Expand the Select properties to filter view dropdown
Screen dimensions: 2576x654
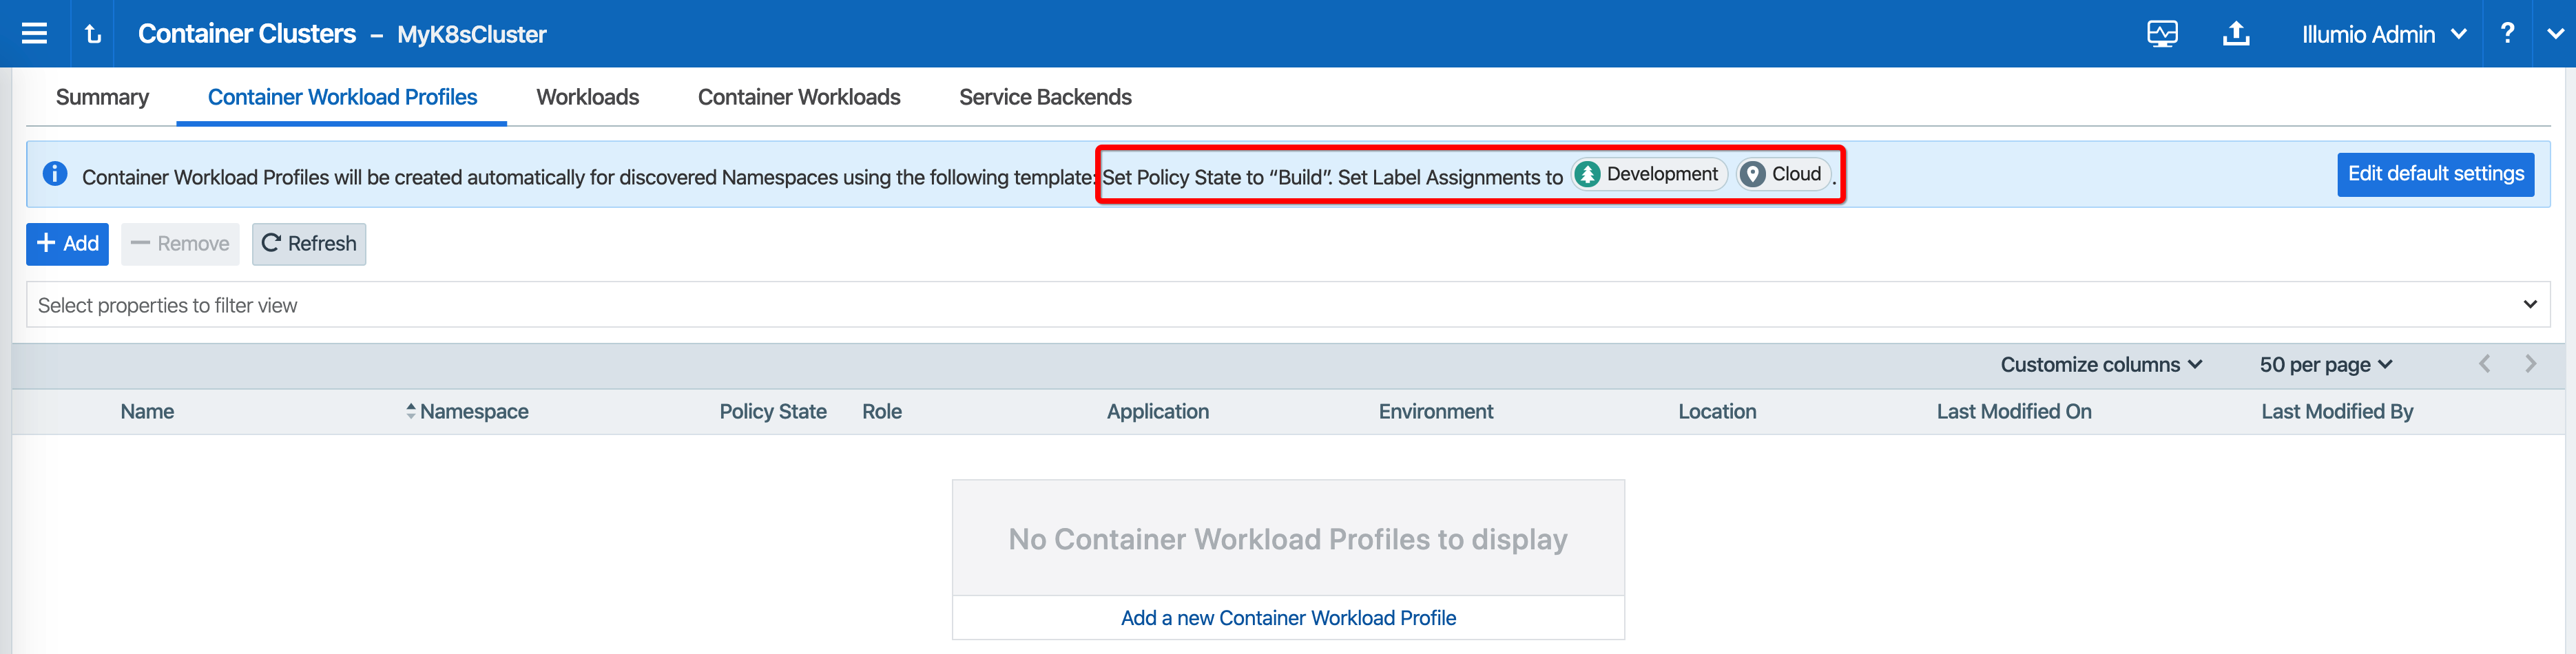pos(2531,304)
